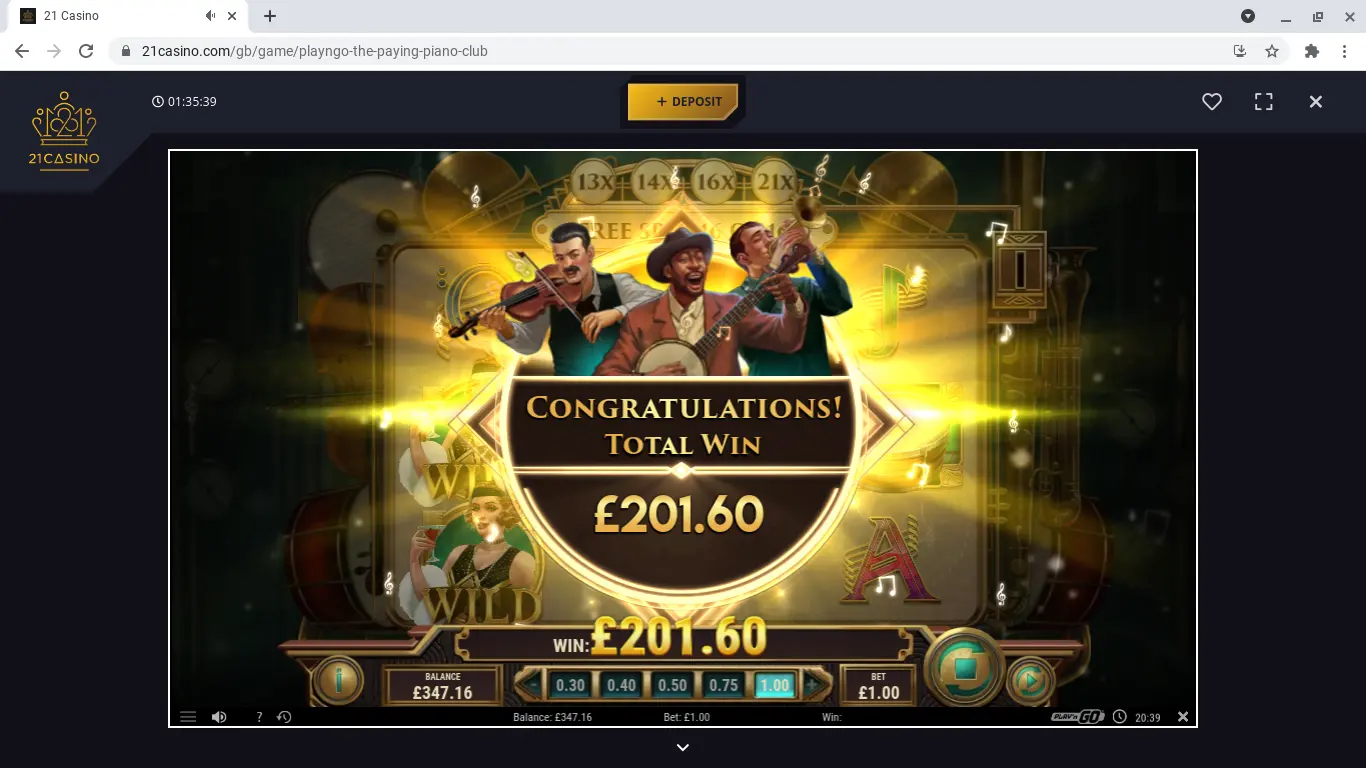
Task: Open the game history icon
Action: pyautogui.click(x=284, y=717)
